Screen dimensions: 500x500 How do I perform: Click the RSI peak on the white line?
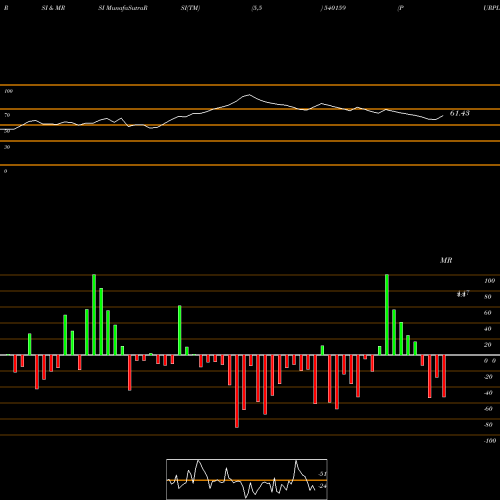click(248, 95)
